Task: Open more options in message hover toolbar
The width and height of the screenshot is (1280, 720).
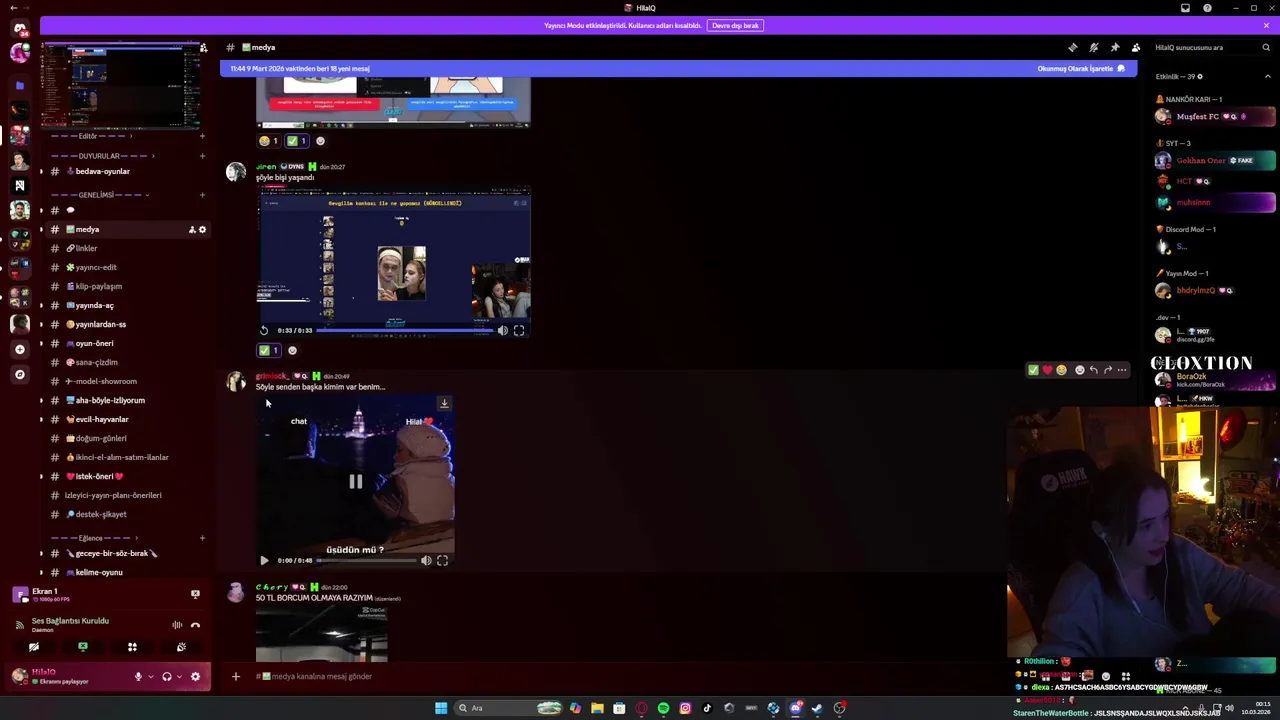Action: pyautogui.click(x=1122, y=370)
